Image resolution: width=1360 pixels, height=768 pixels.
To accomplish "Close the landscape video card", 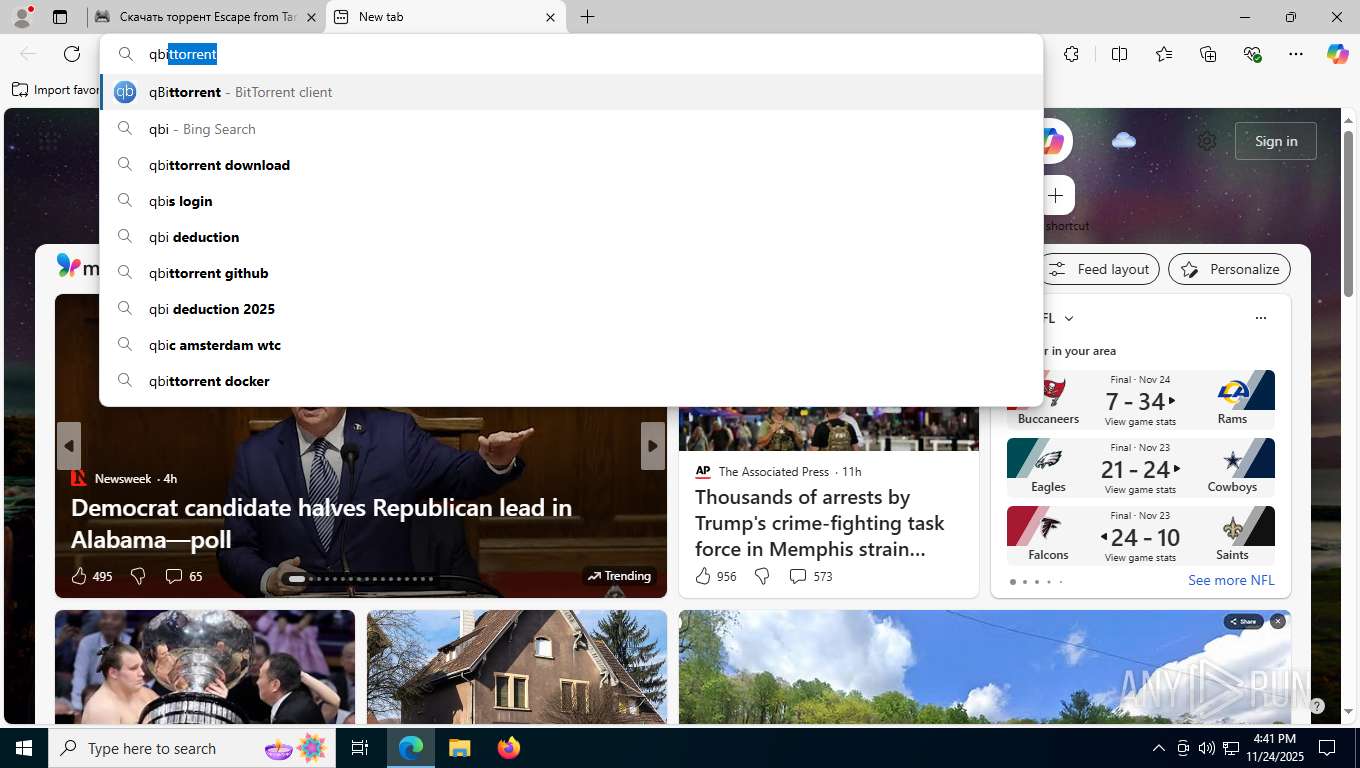I will coord(1277,621).
